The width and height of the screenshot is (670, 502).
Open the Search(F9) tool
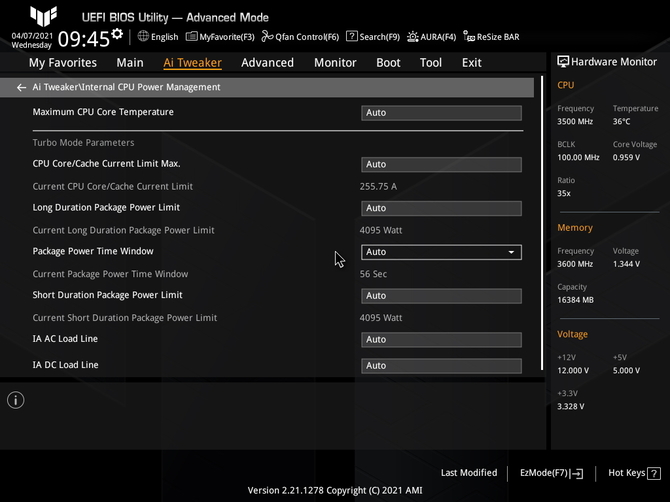(373, 37)
